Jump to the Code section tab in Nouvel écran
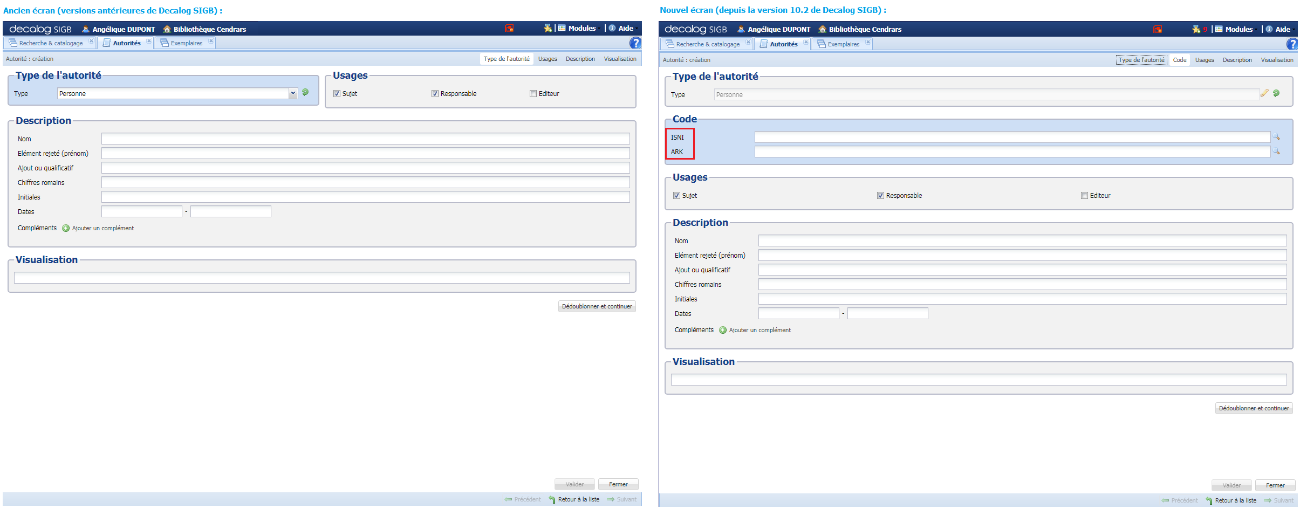The height and width of the screenshot is (509, 1300). coord(1179,60)
